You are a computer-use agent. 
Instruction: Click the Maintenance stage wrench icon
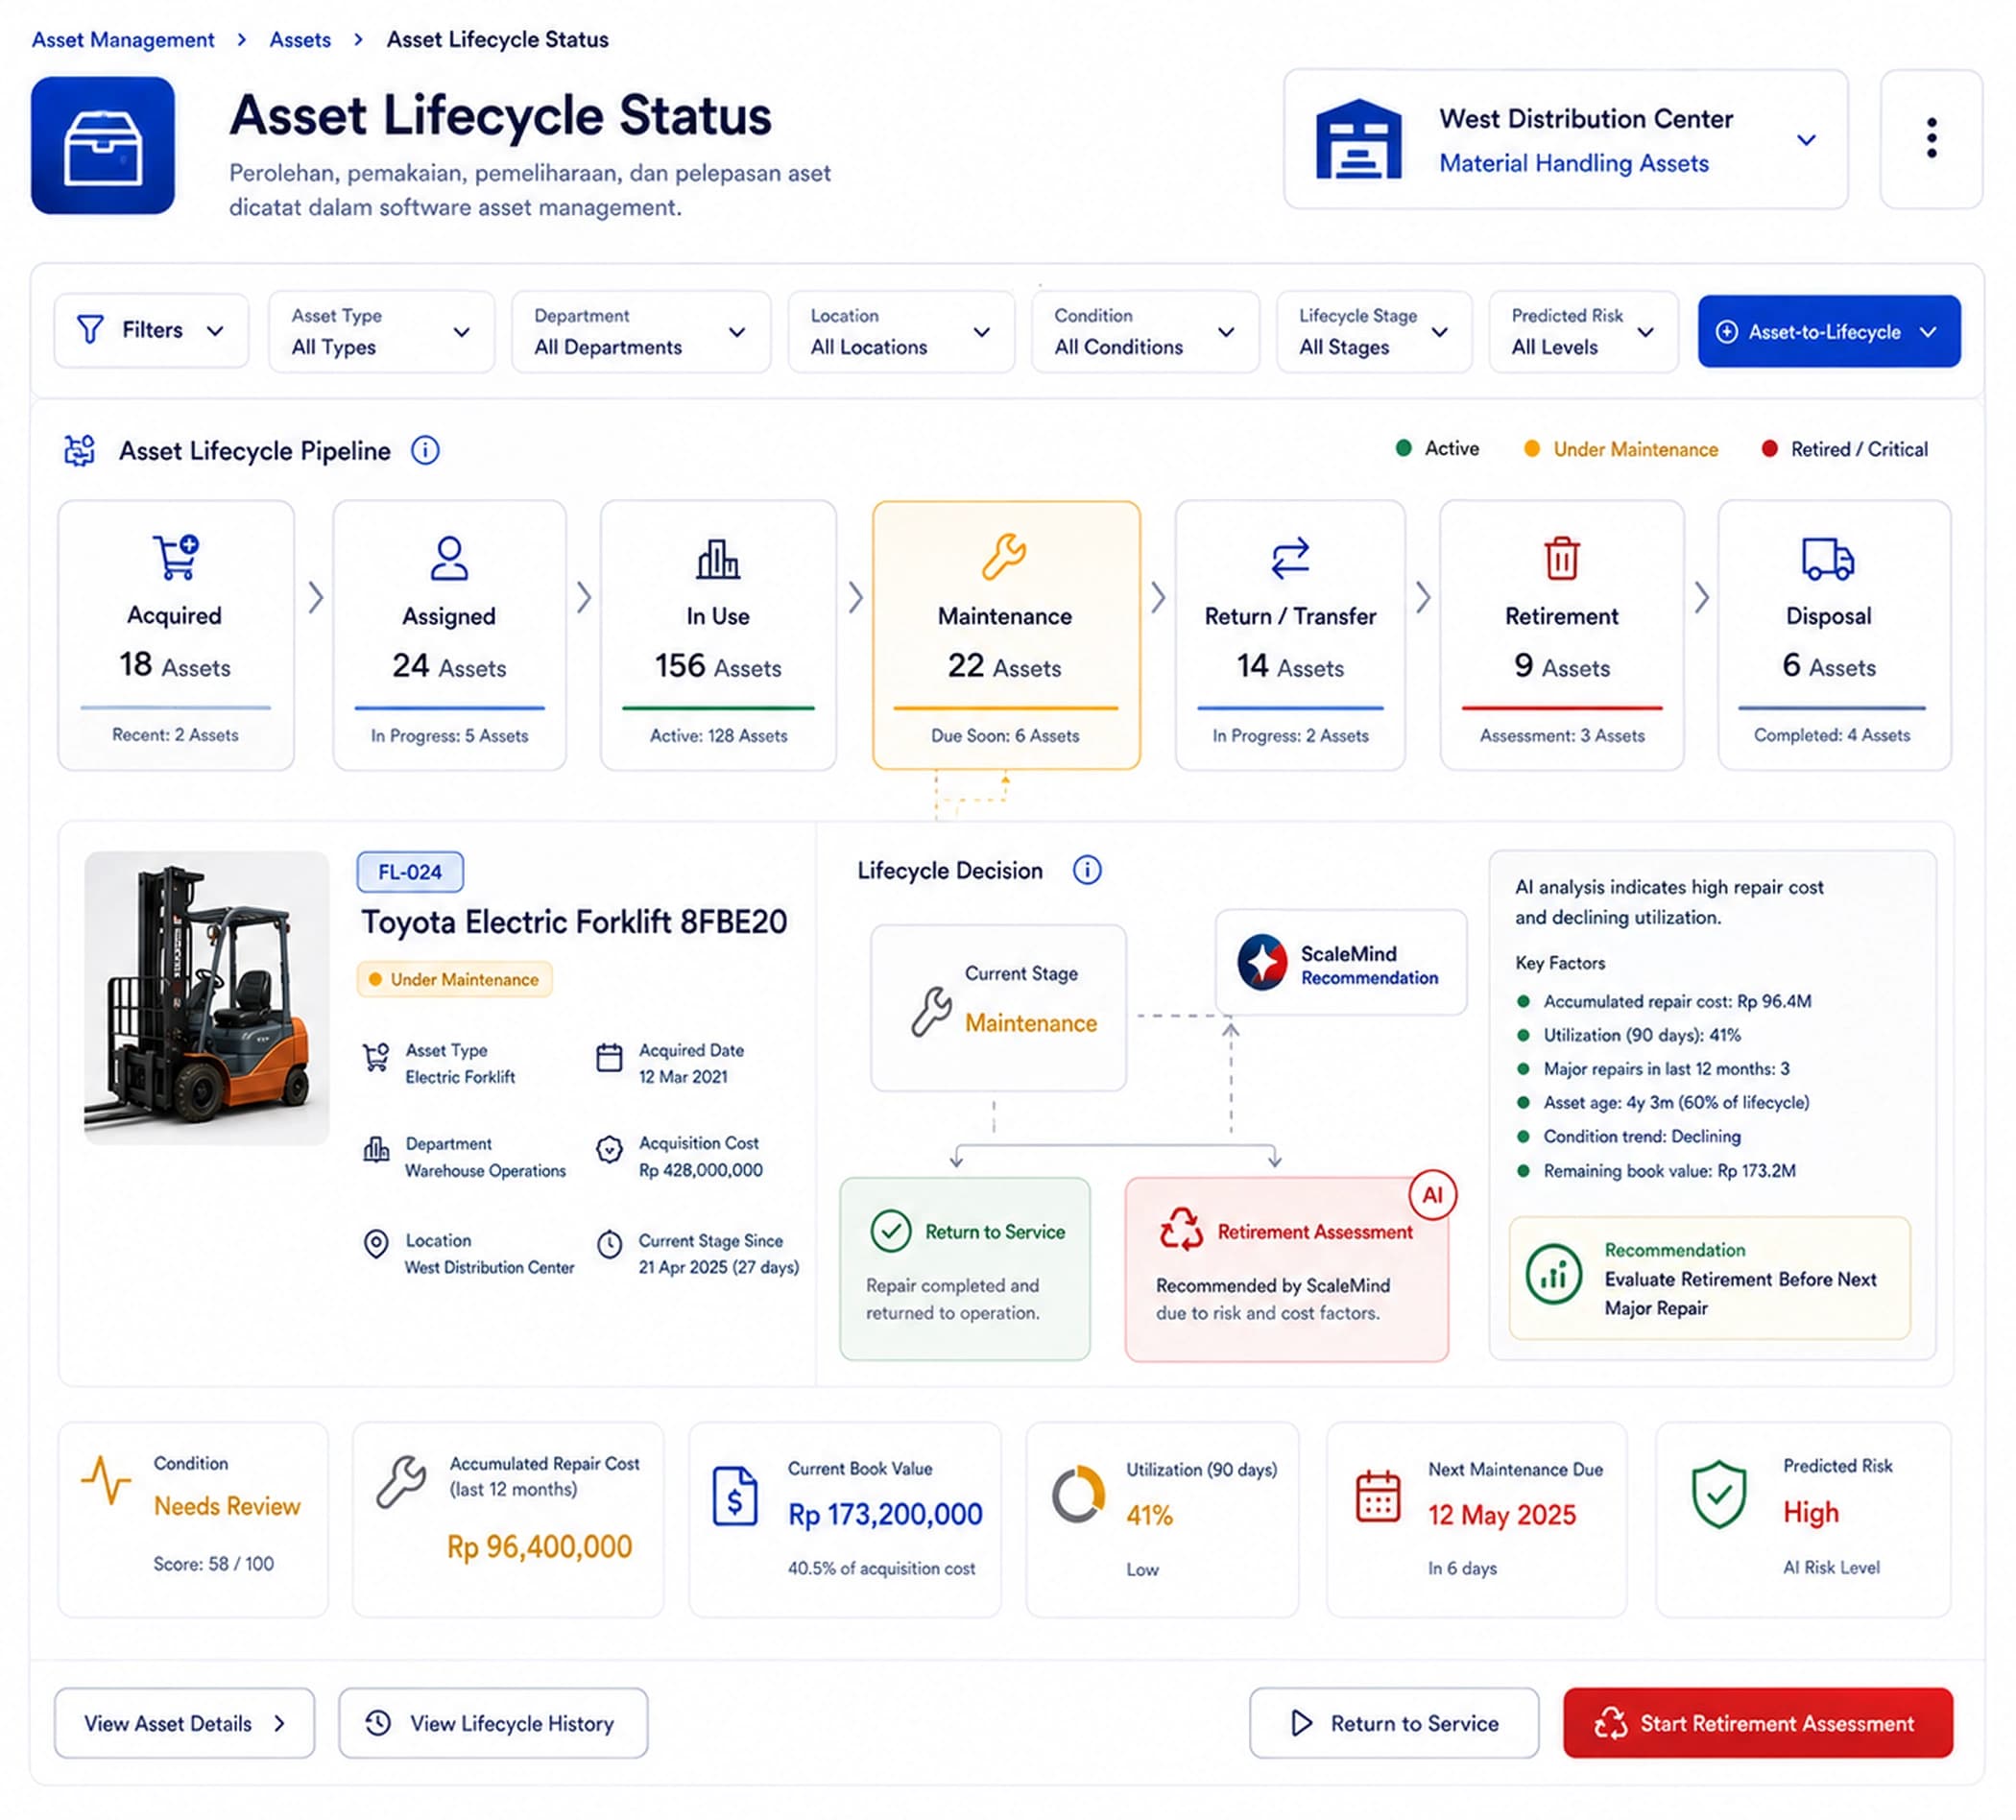[1004, 557]
